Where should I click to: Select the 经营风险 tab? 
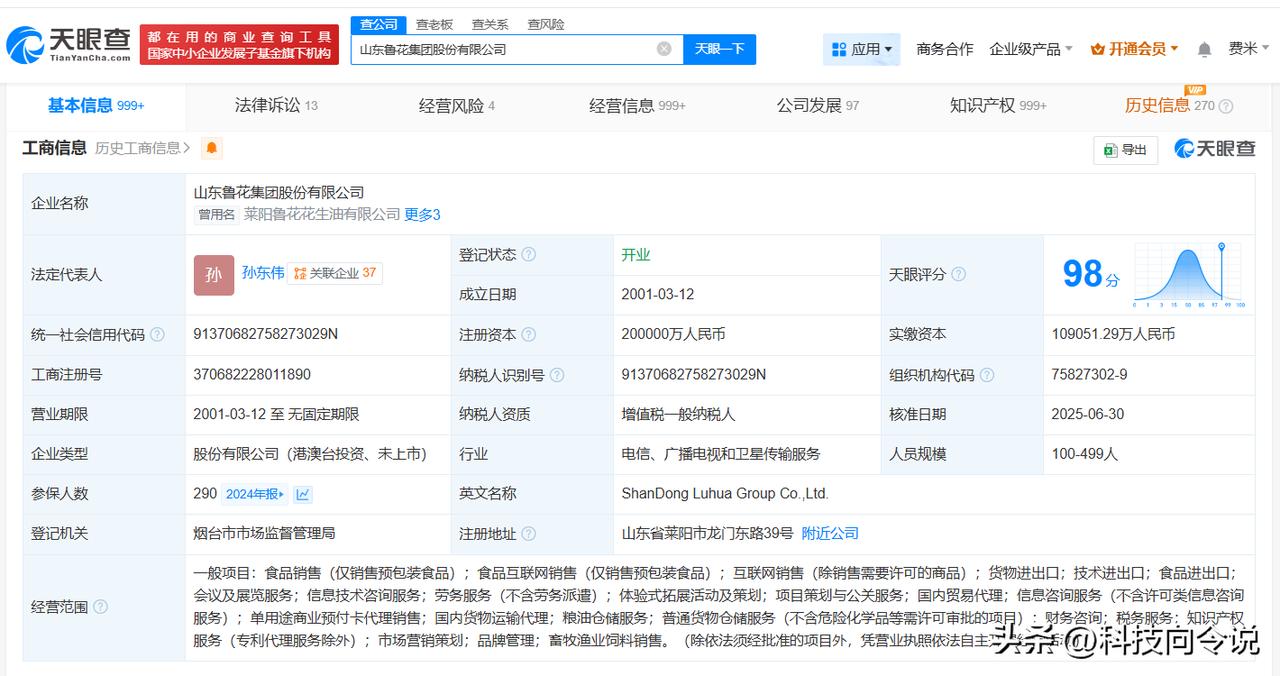(x=456, y=105)
